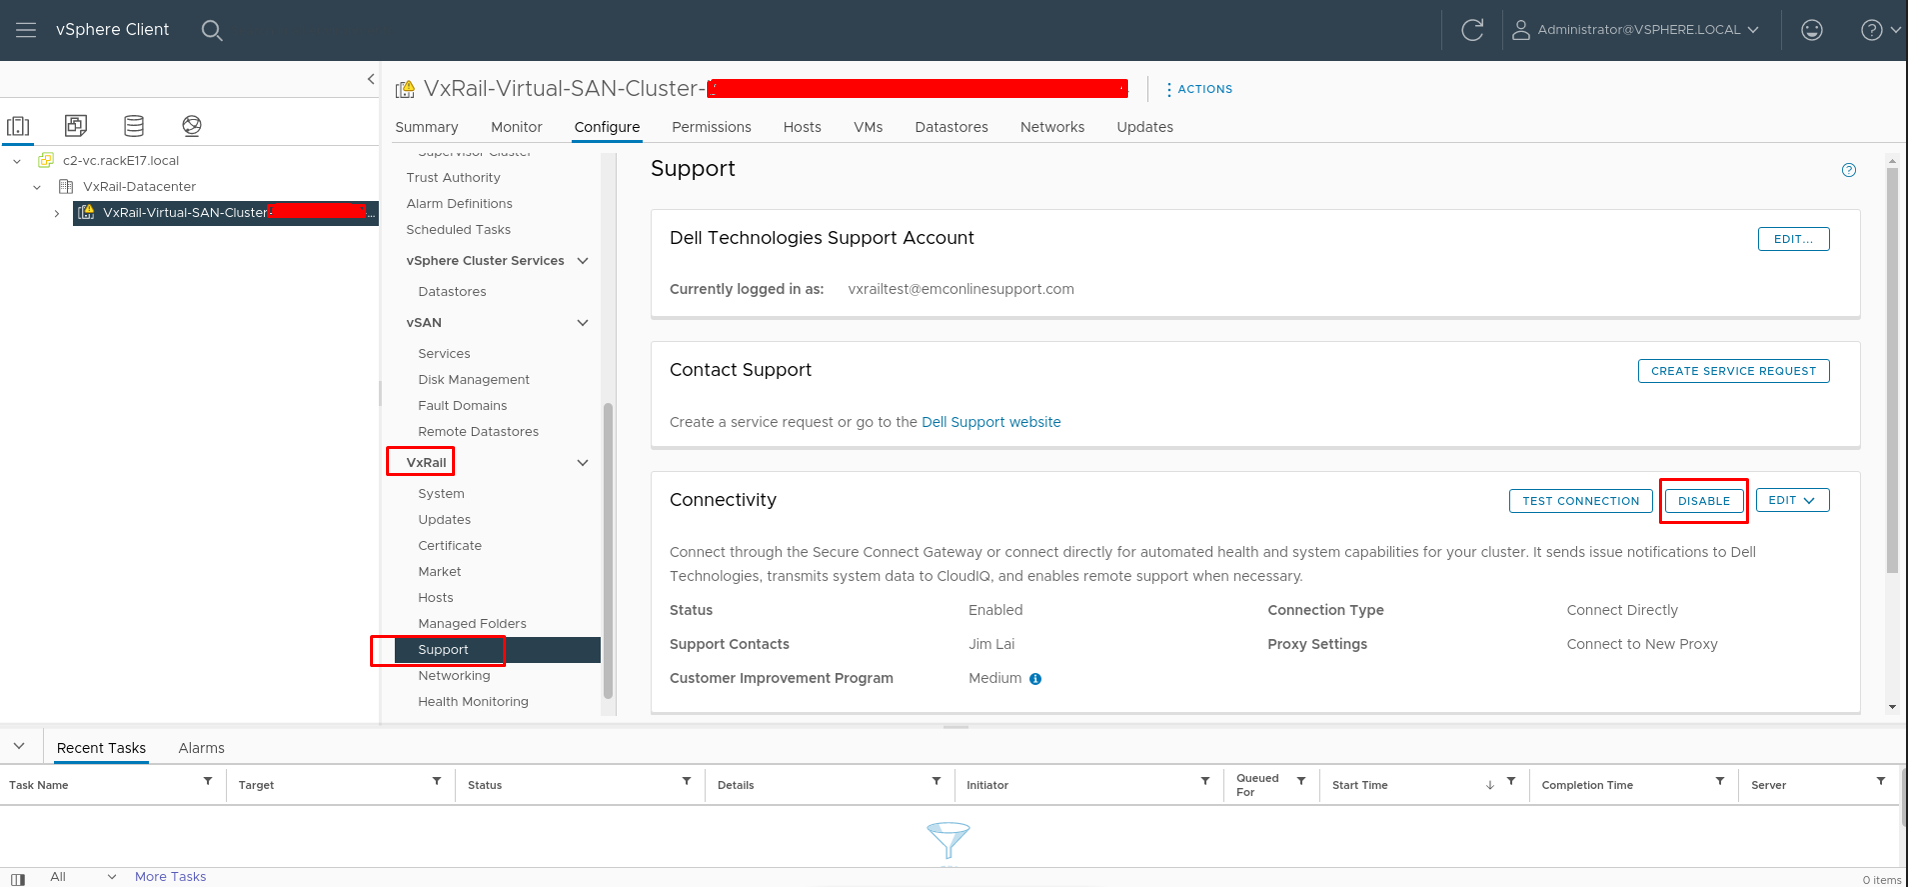Image resolution: width=1908 pixels, height=887 pixels.
Task: Select Alarm Definitions in the sidebar
Action: click(x=459, y=204)
